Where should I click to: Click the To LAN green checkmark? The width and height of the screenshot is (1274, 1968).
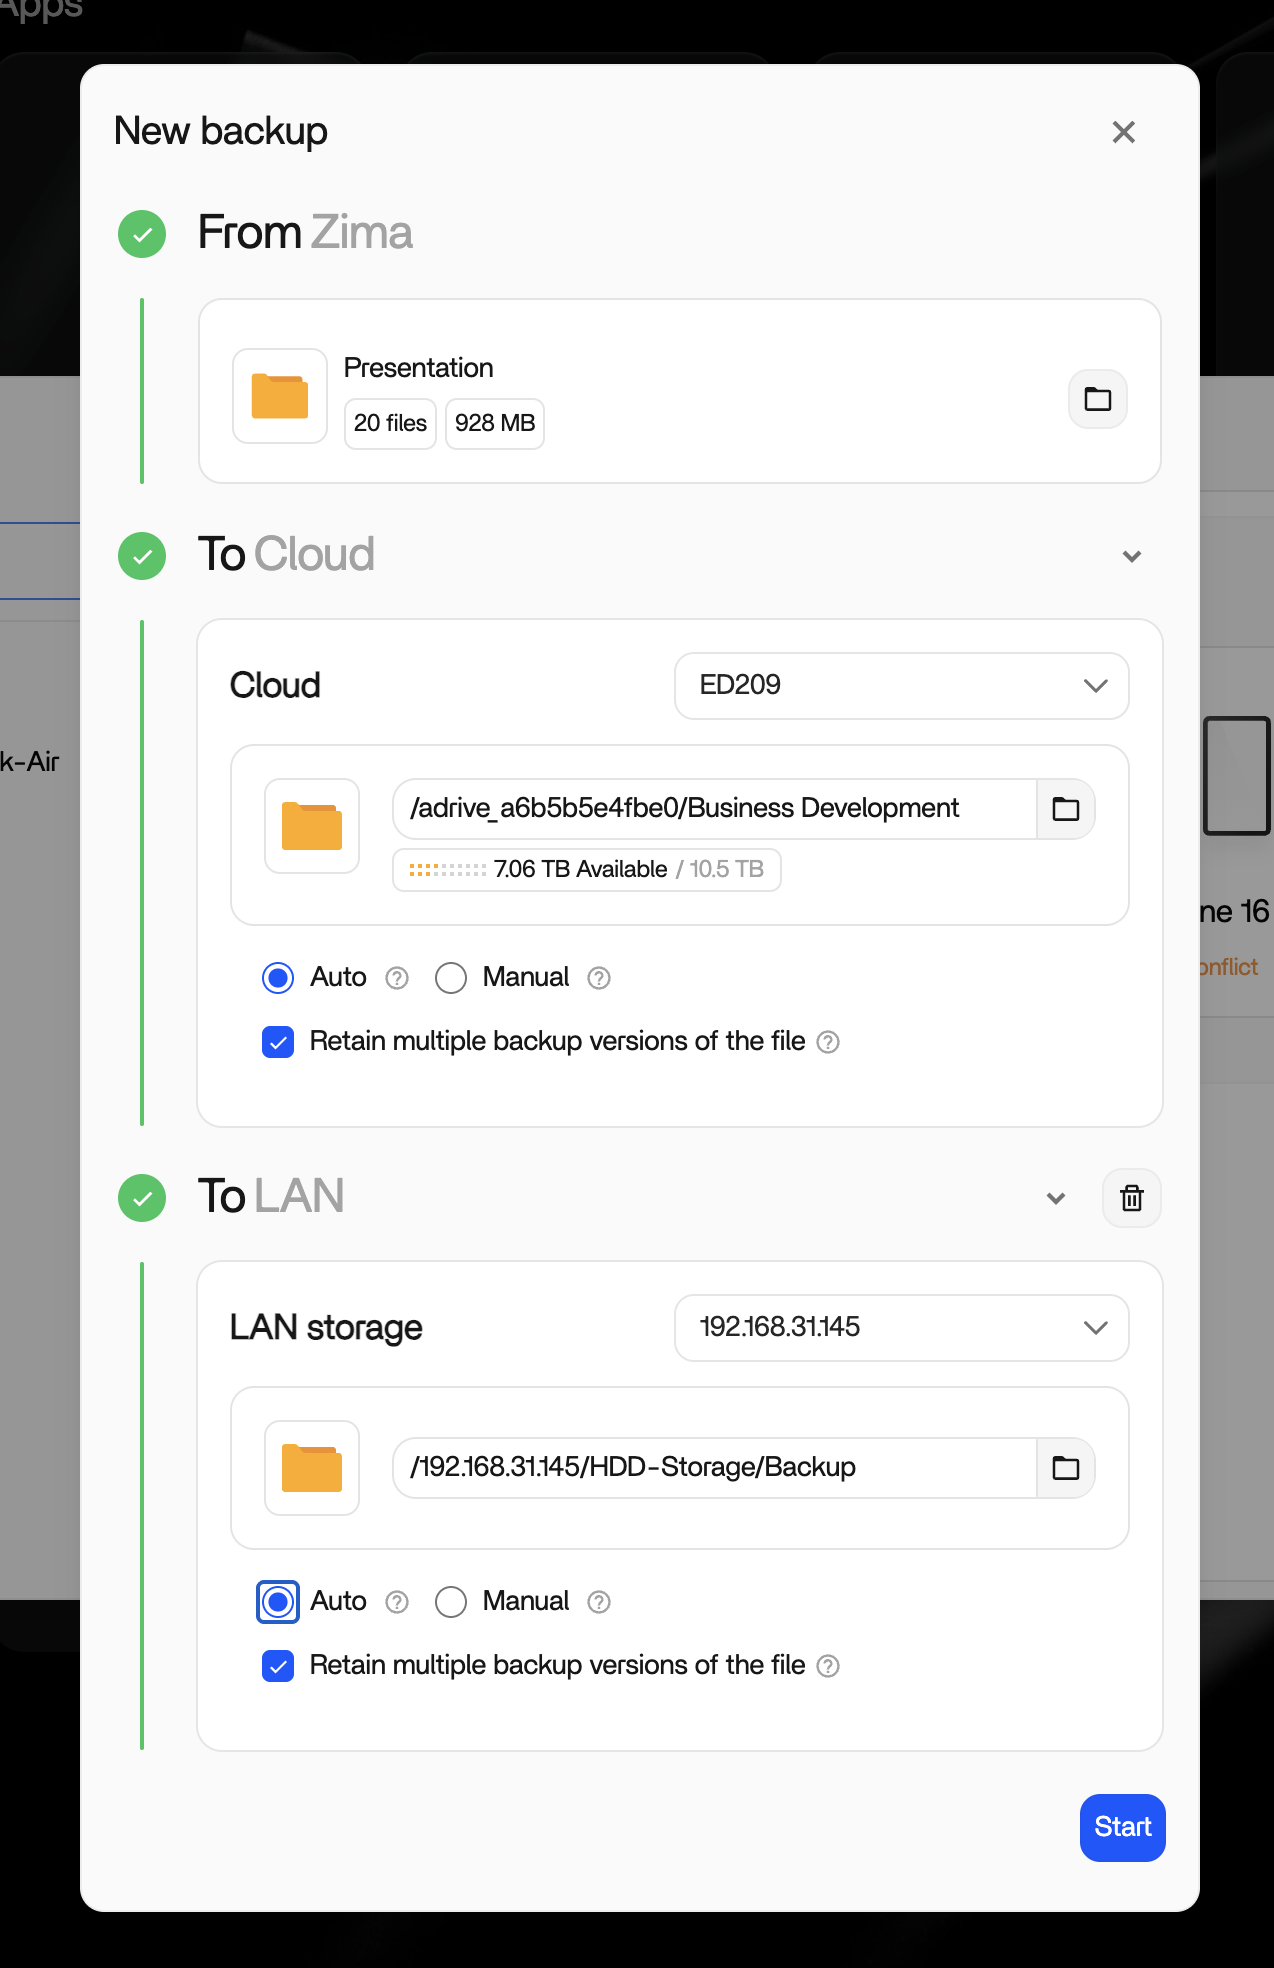[142, 1198]
